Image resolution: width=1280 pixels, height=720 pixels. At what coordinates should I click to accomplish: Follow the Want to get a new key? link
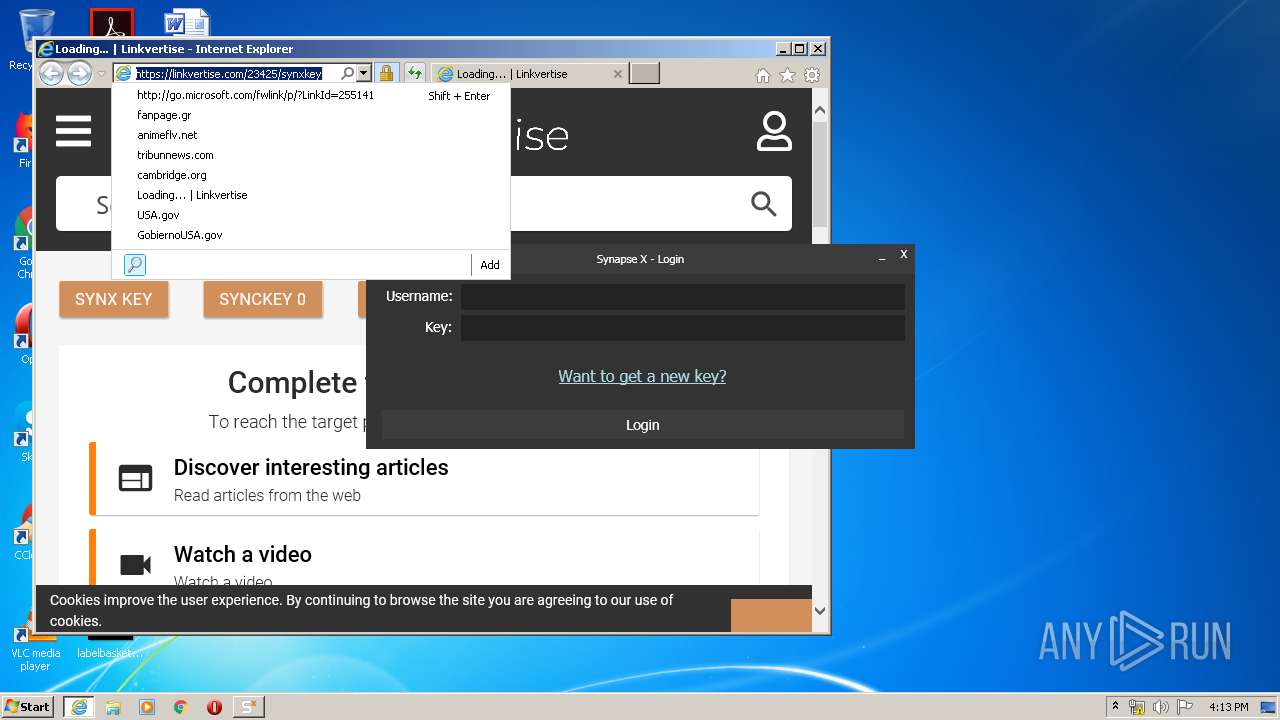click(x=642, y=376)
